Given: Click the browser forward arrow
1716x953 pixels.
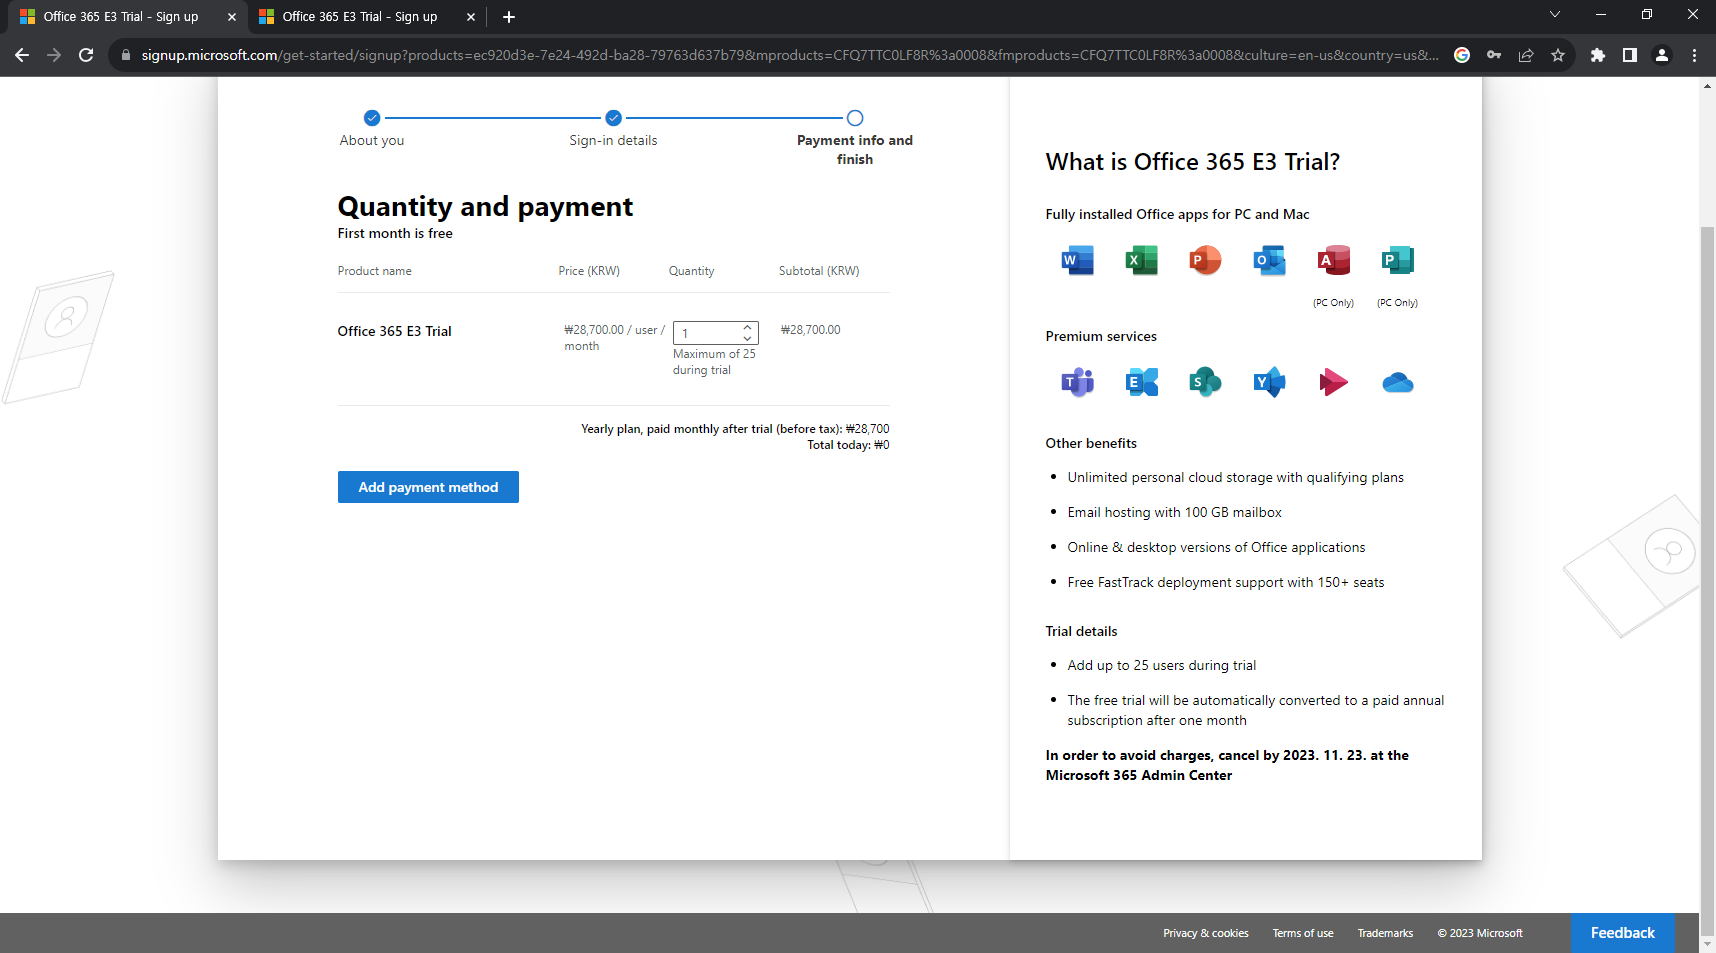Looking at the screenshot, I should (x=54, y=55).
